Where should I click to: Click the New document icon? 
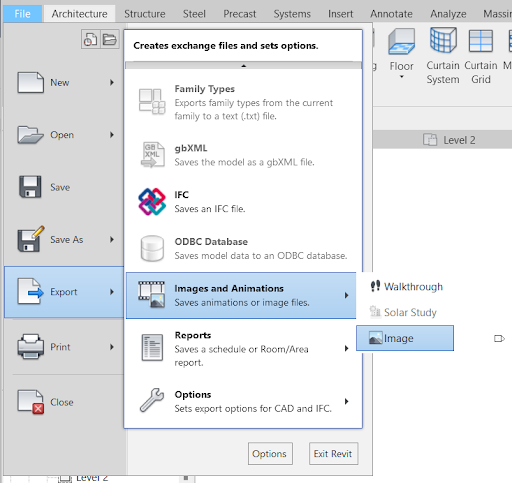30,82
